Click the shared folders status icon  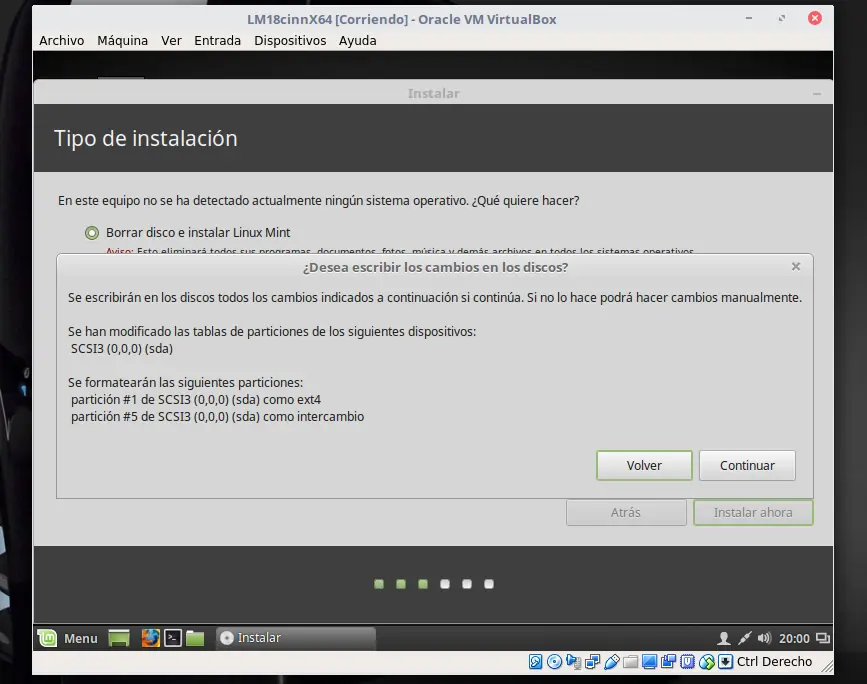tap(630, 661)
